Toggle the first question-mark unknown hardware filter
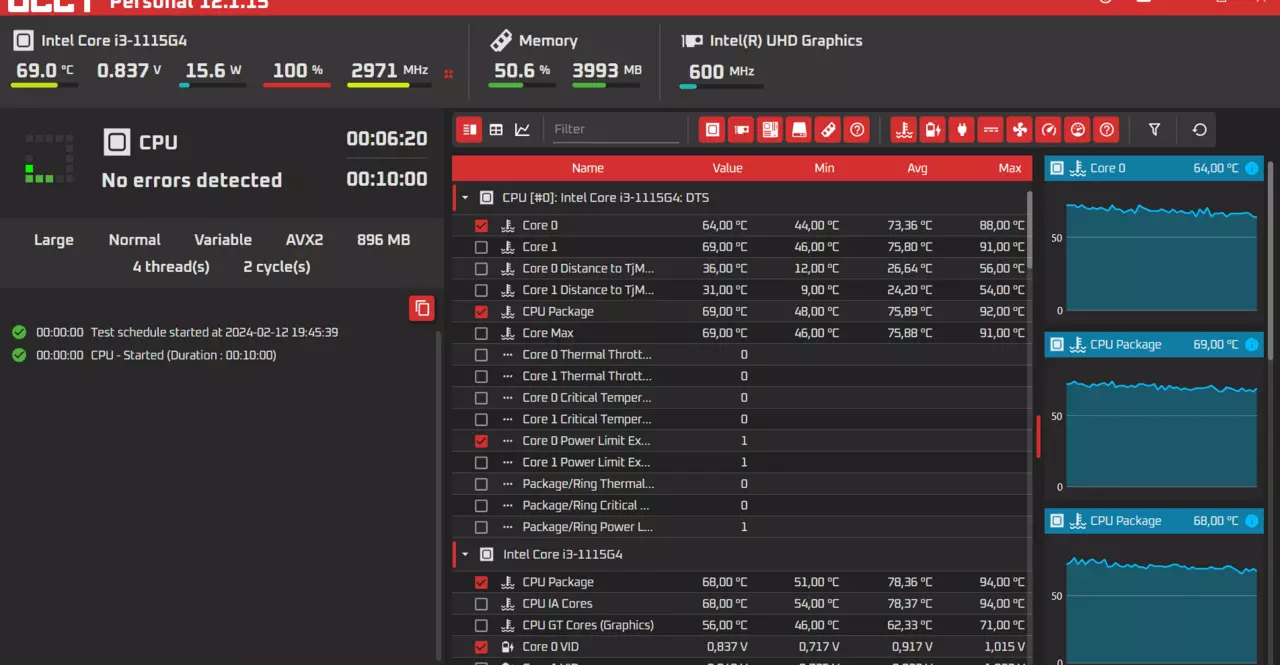Viewport: 1280px width, 665px height. [x=857, y=129]
